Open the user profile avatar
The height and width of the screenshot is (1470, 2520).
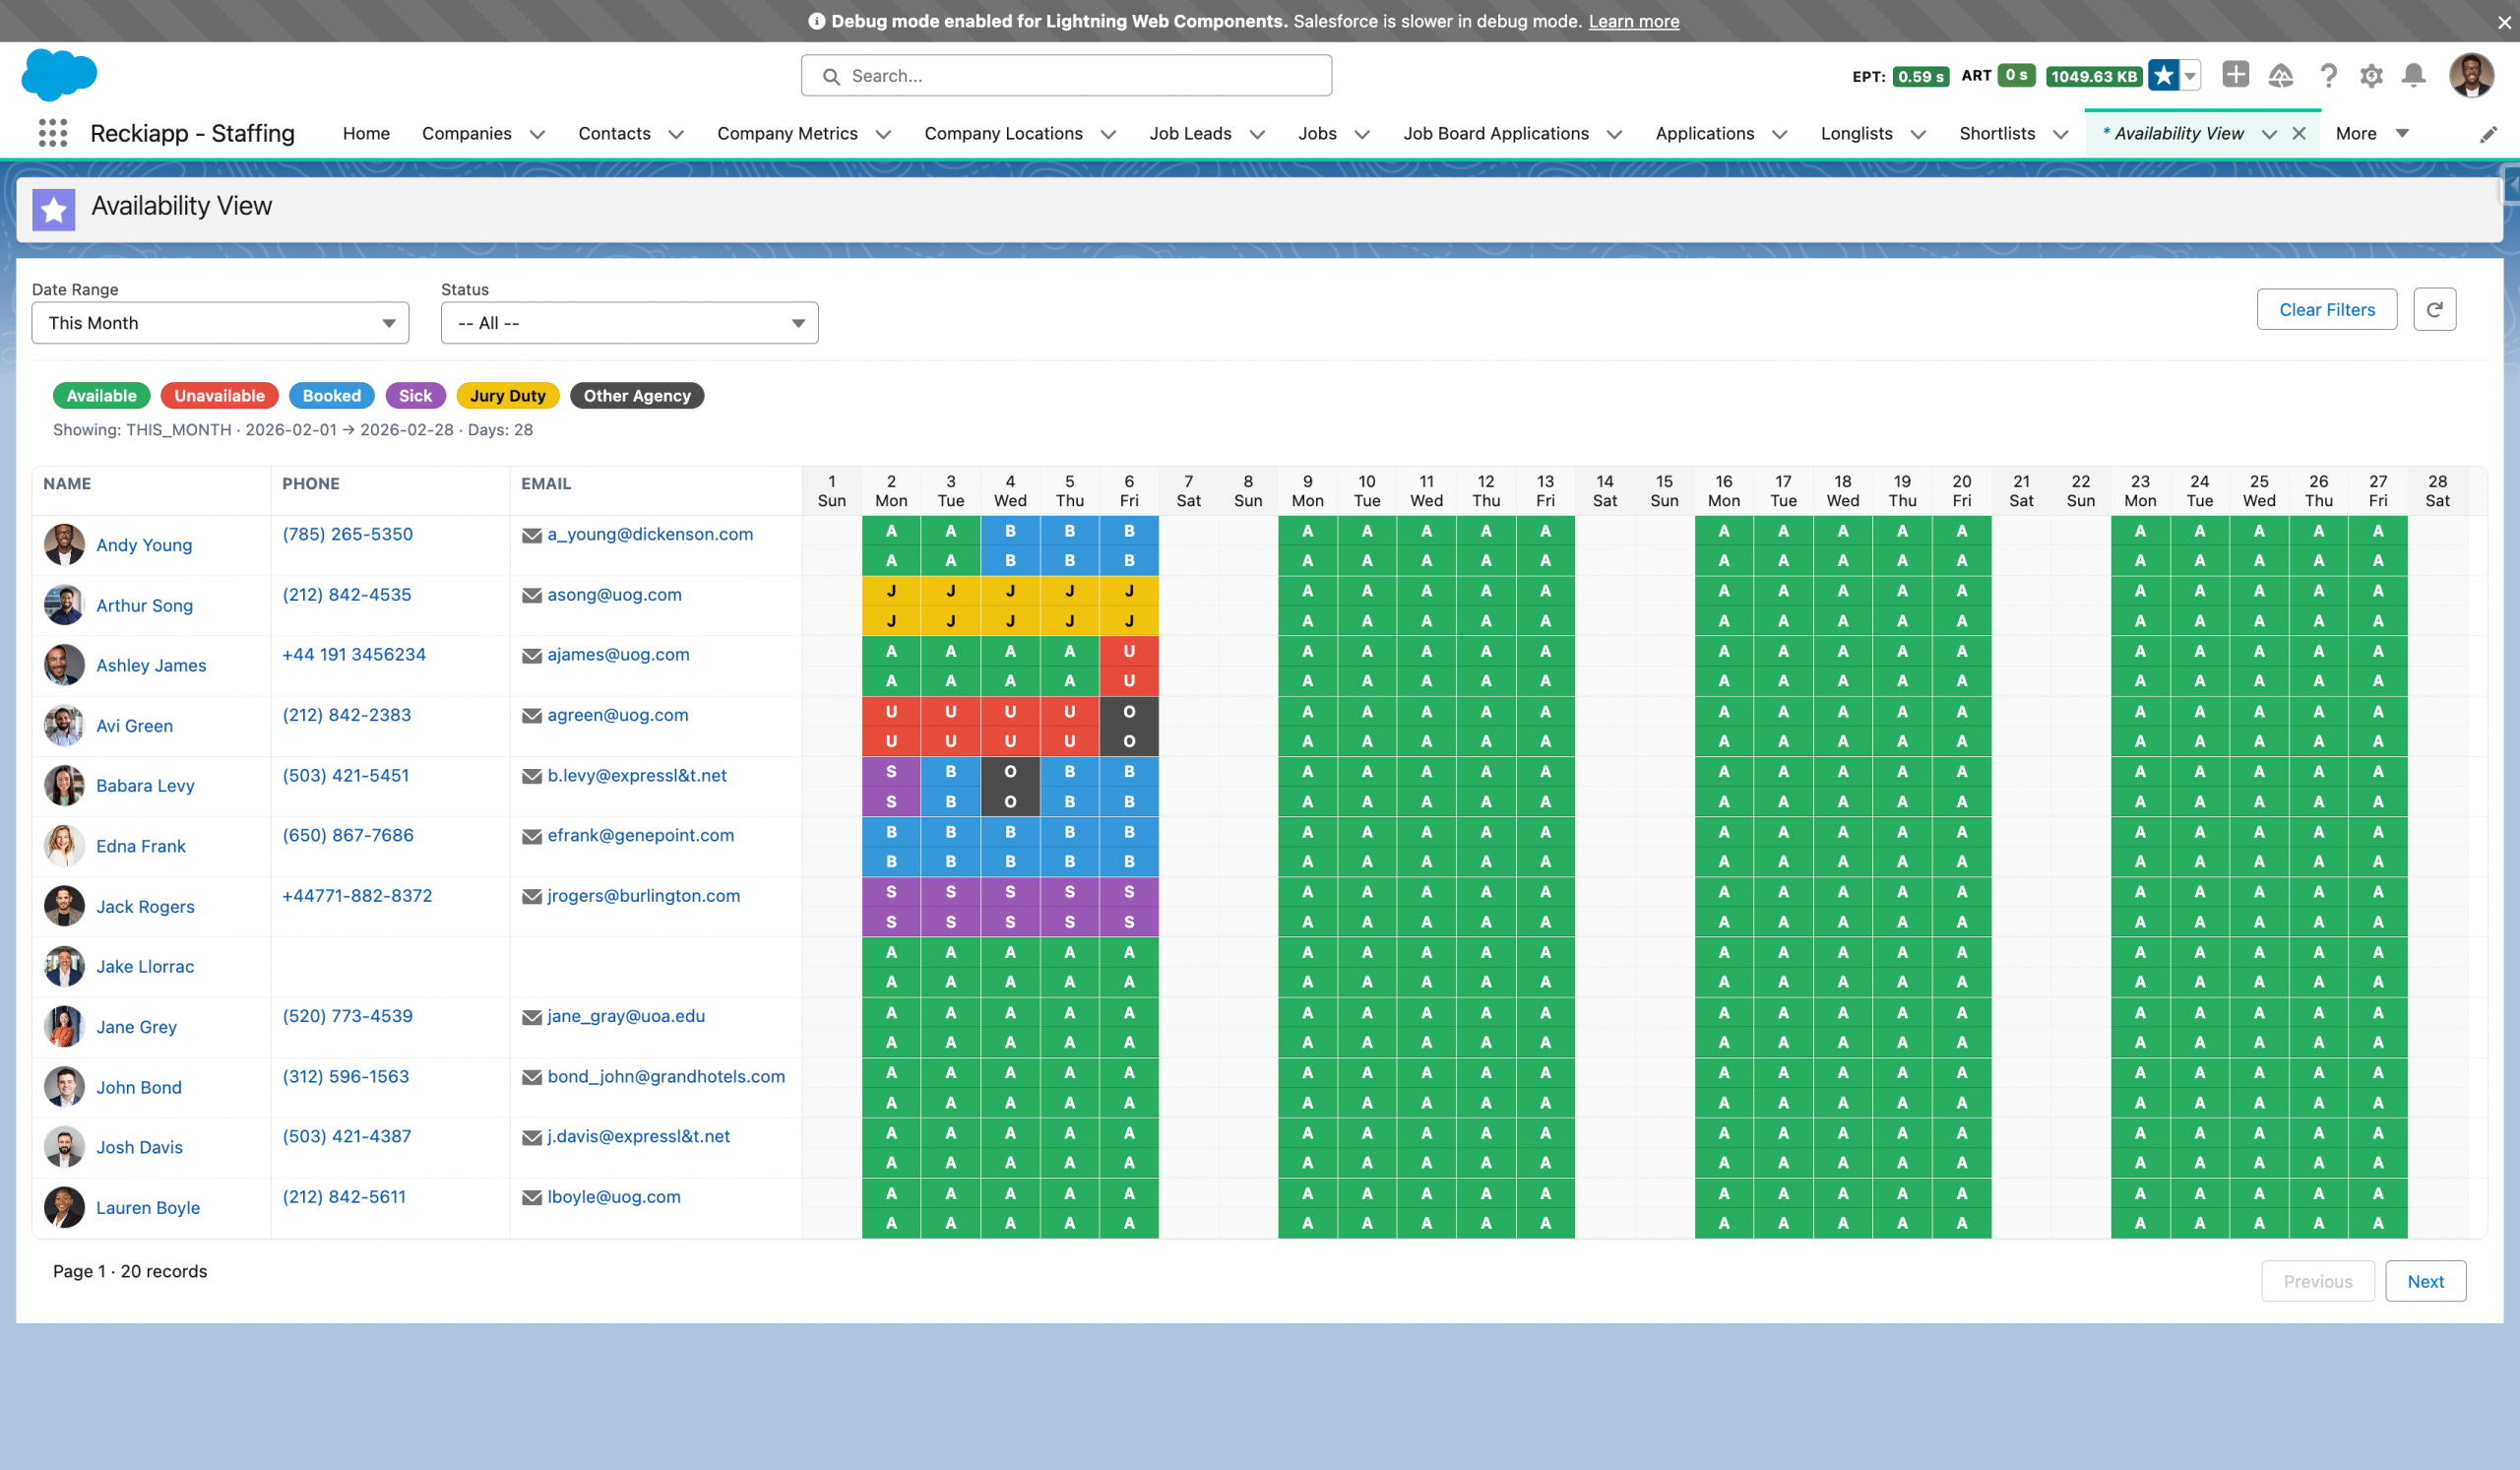(x=2470, y=76)
